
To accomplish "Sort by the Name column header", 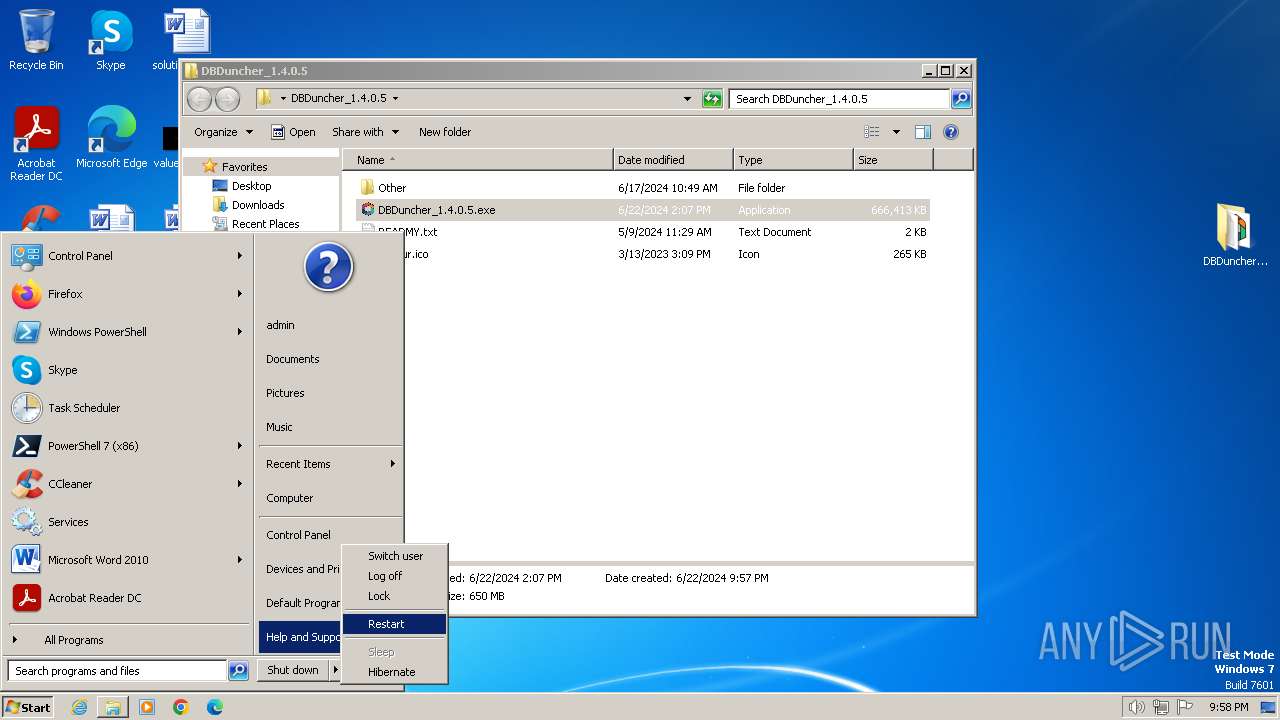I will pos(477,160).
